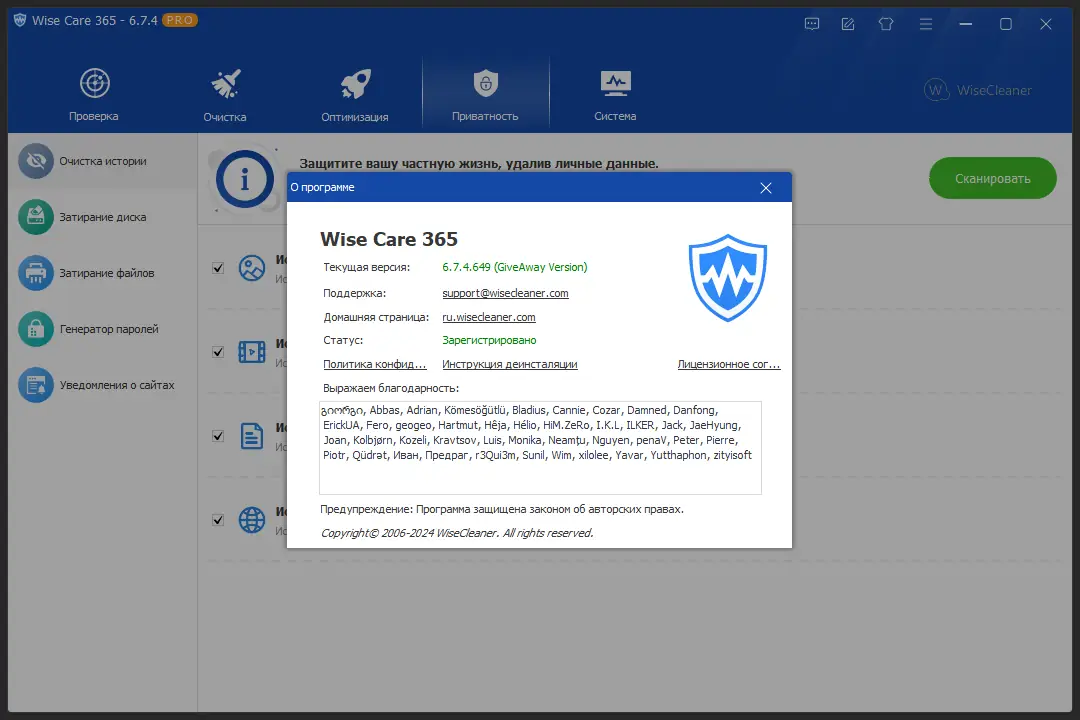Open the hamburger menu icon in the title bar

(x=926, y=24)
